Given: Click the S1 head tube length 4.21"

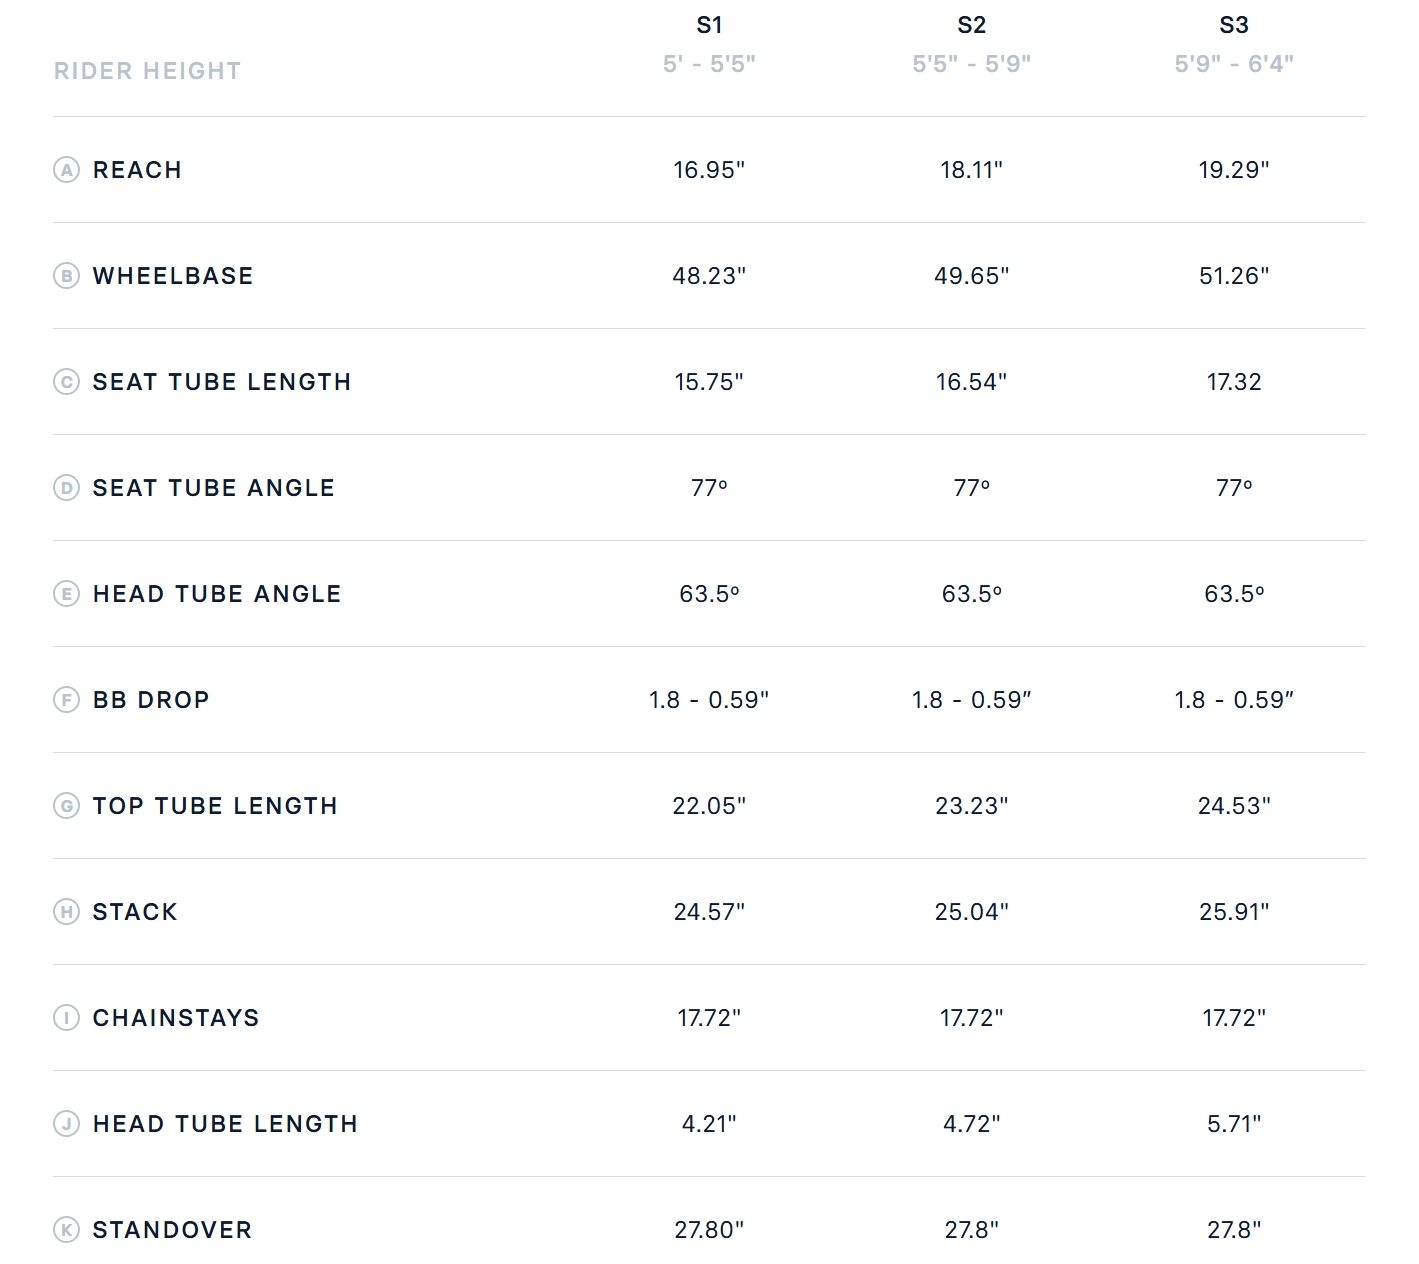Looking at the screenshot, I should point(709,1124).
